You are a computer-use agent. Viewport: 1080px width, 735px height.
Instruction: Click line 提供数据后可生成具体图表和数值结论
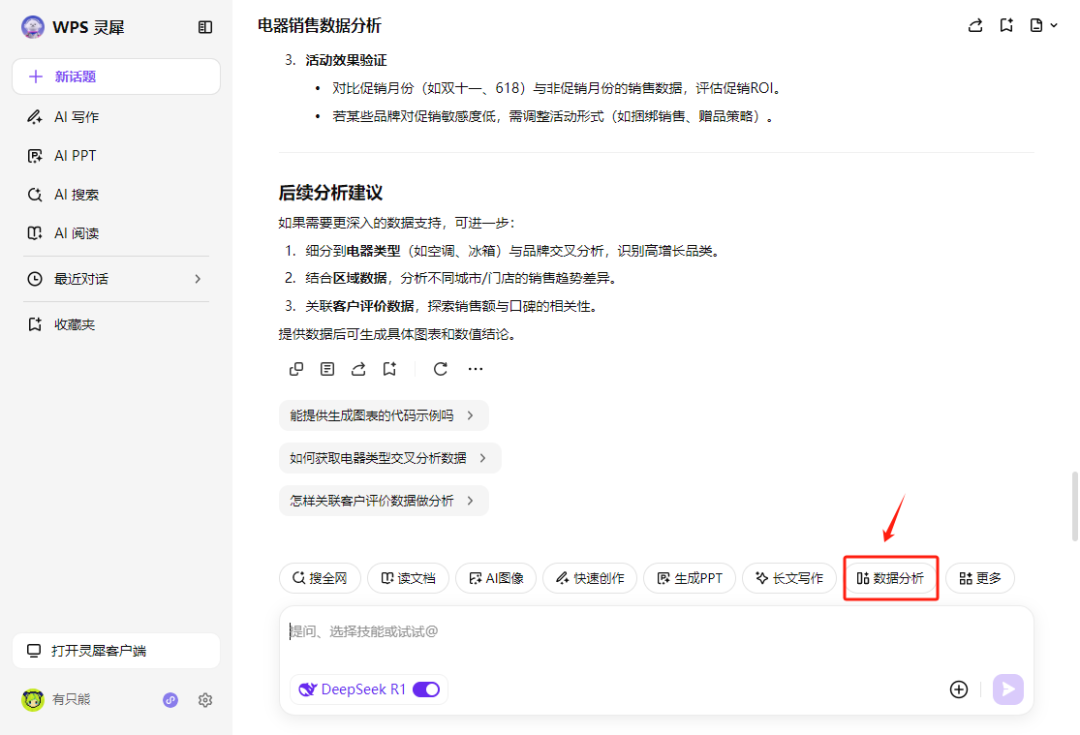tap(397, 335)
